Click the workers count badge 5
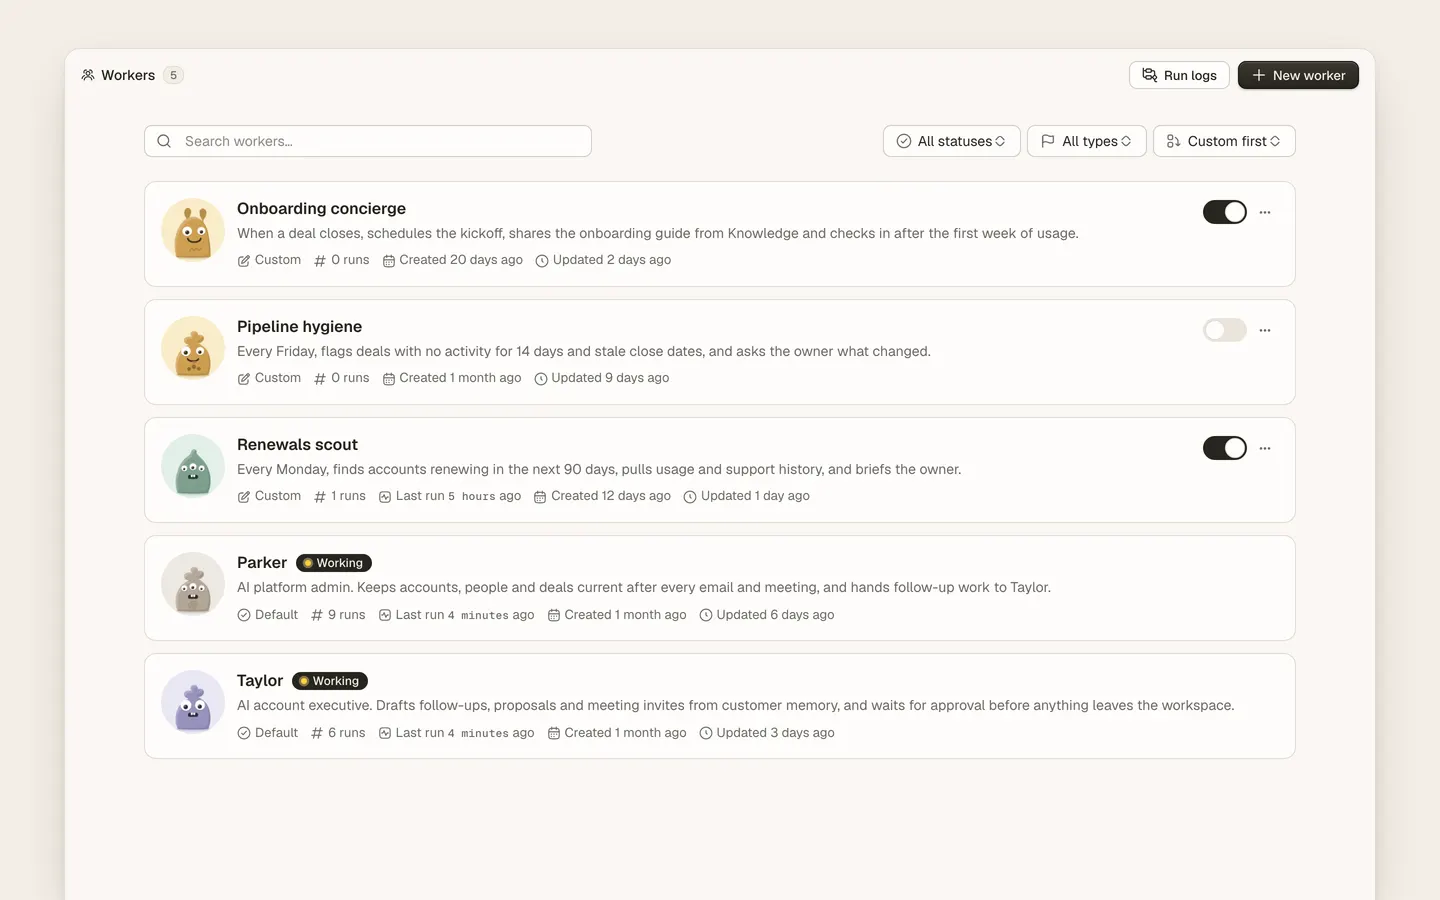 pyautogui.click(x=173, y=75)
